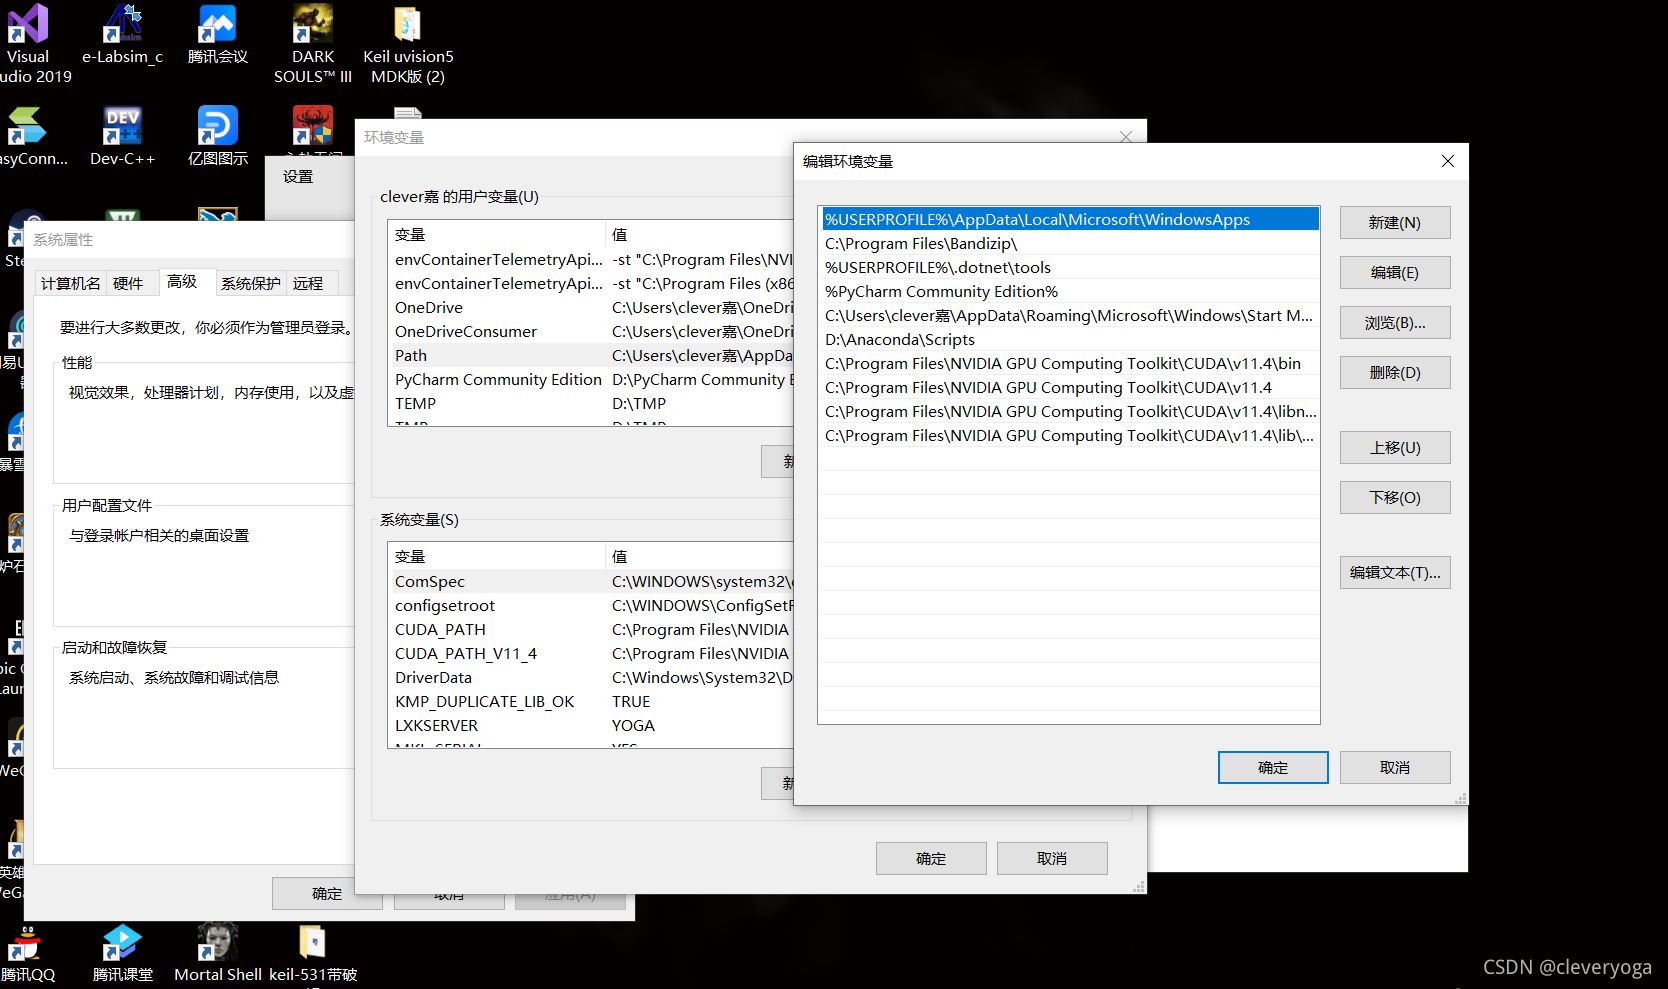Viewport: 1668px width, 989px height.
Task: Click the 删除(D) button
Action: pyautogui.click(x=1395, y=373)
